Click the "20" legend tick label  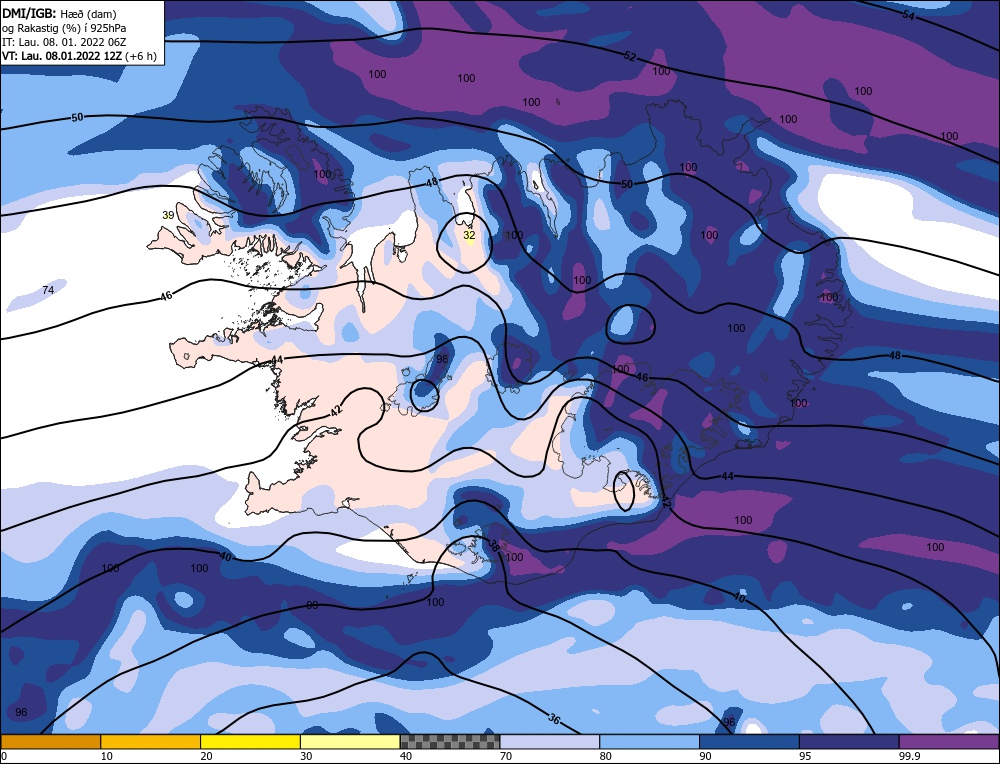pyautogui.click(x=207, y=756)
